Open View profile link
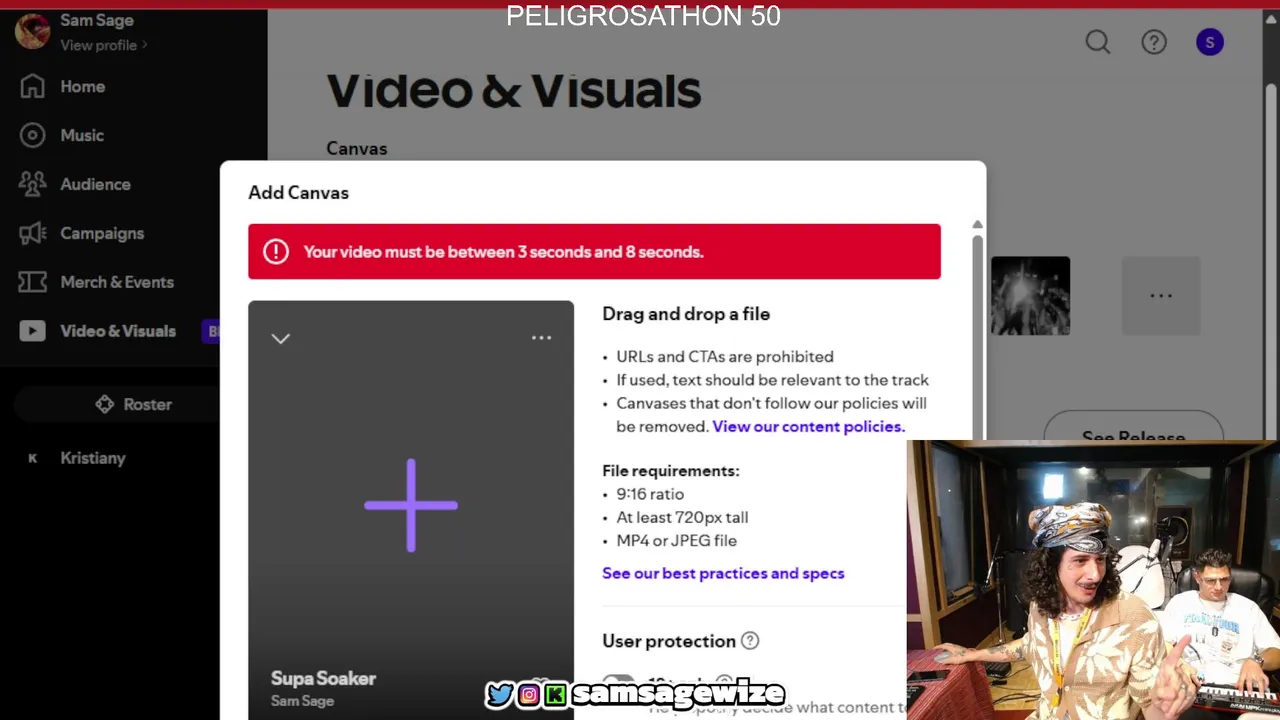The width and height of the screenshot is (1280, 720). click(103, 45)
